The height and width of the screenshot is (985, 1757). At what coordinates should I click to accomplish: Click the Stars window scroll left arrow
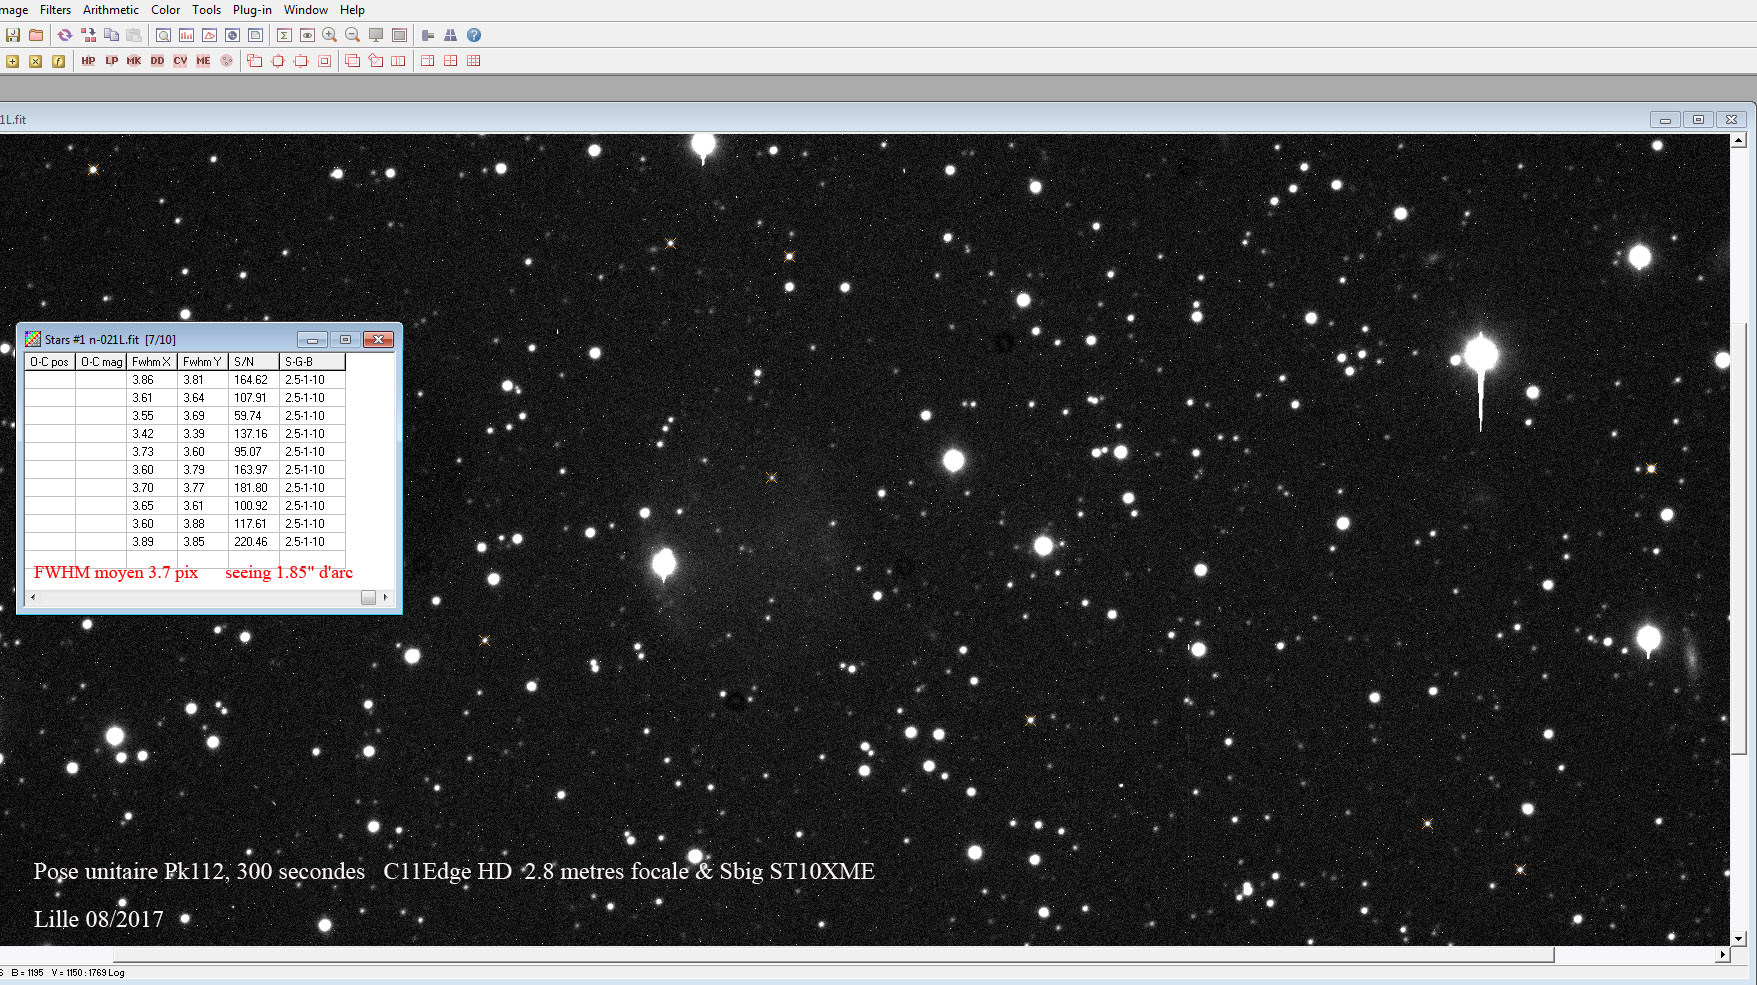33,597
